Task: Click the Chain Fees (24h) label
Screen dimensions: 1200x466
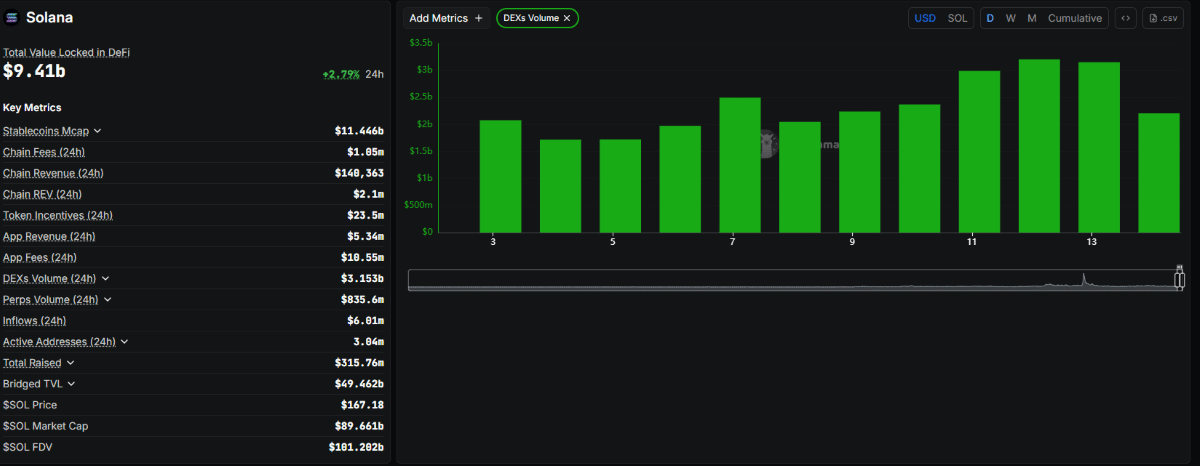Action: (x=44, y=152)
